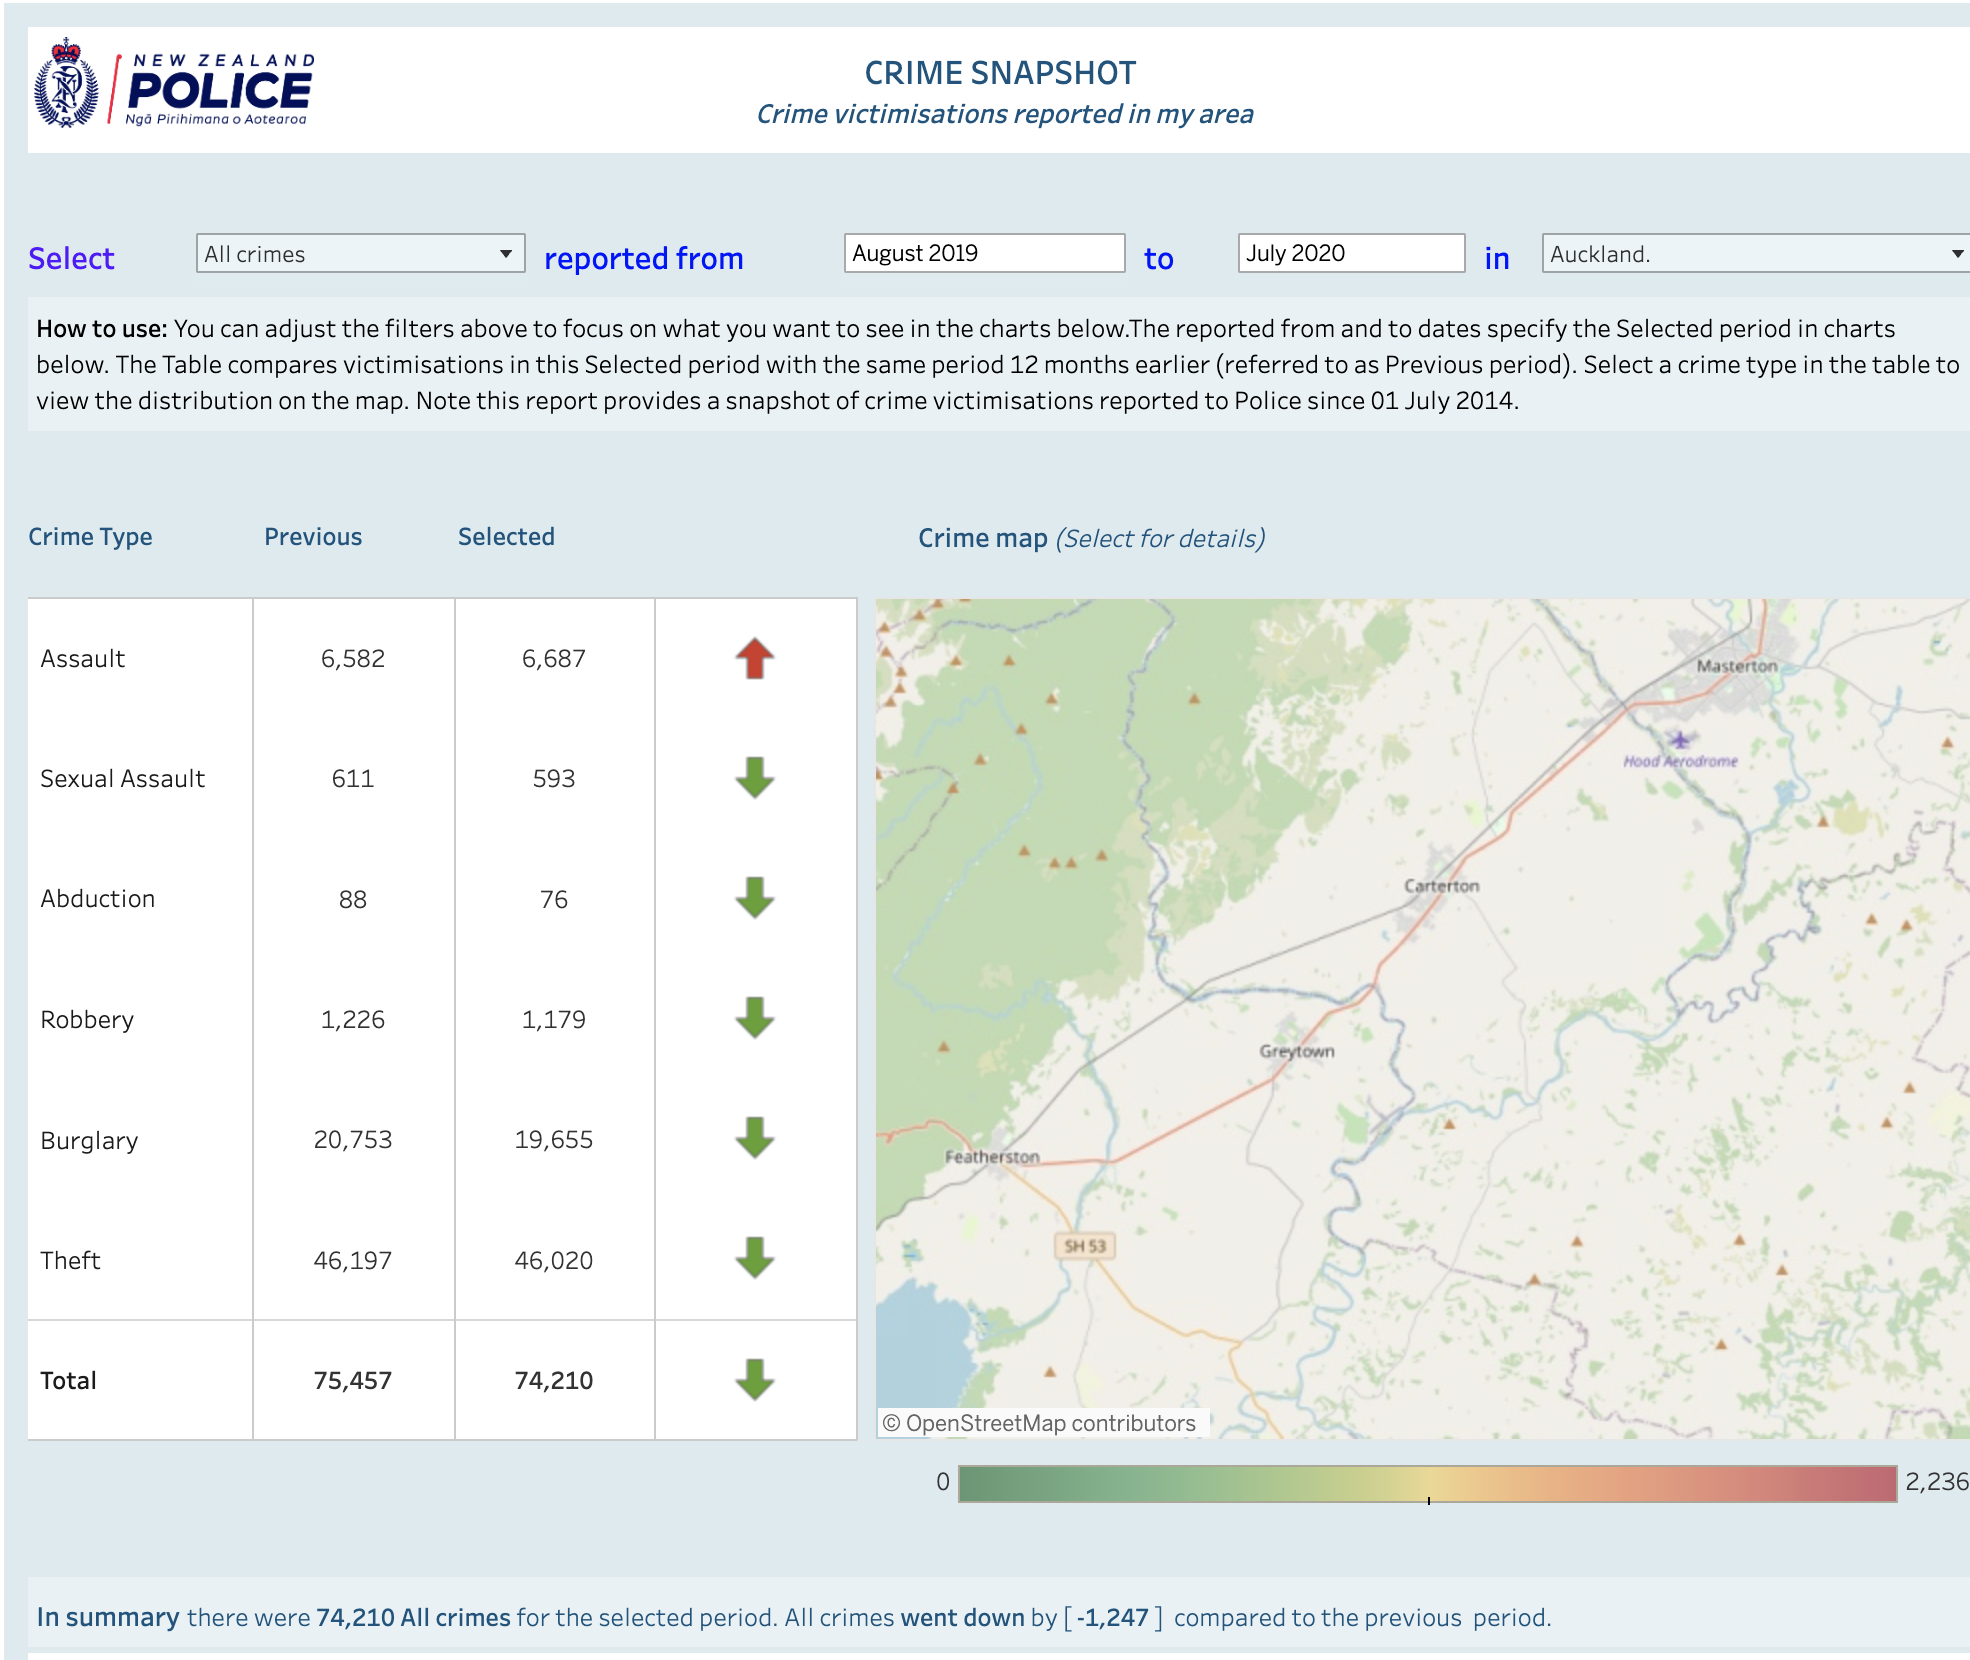This screenshot has height=1660, width=1970.
Task: Click the map color legend gradient bar
Action: 1427,1483
